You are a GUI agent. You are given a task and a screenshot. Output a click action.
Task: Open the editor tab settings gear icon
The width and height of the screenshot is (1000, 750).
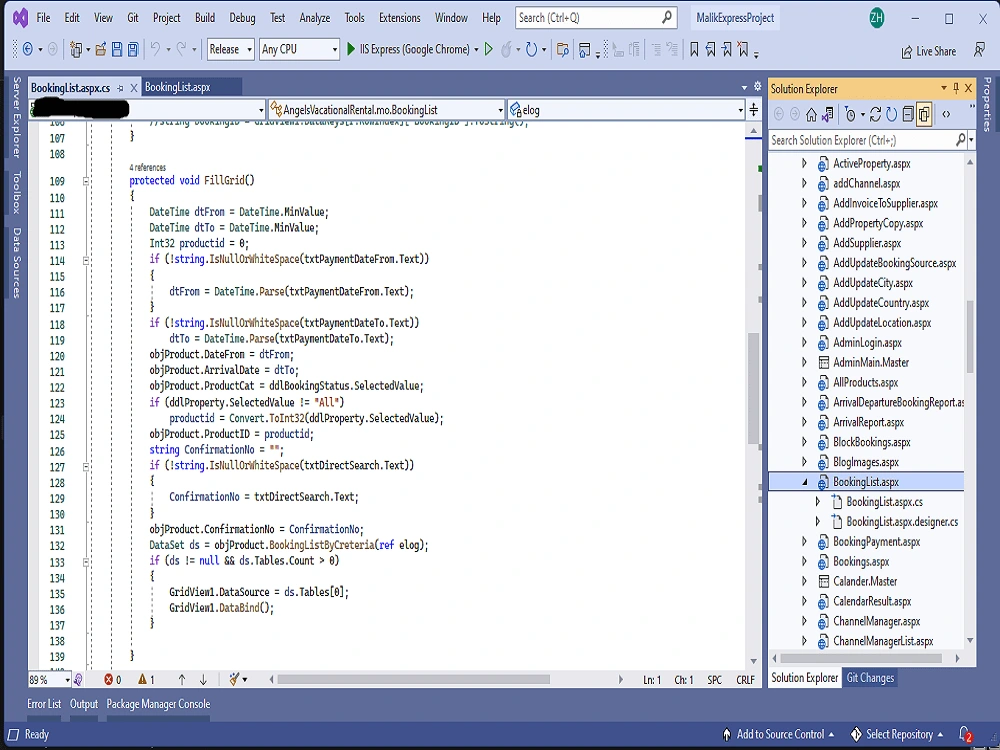758,86
